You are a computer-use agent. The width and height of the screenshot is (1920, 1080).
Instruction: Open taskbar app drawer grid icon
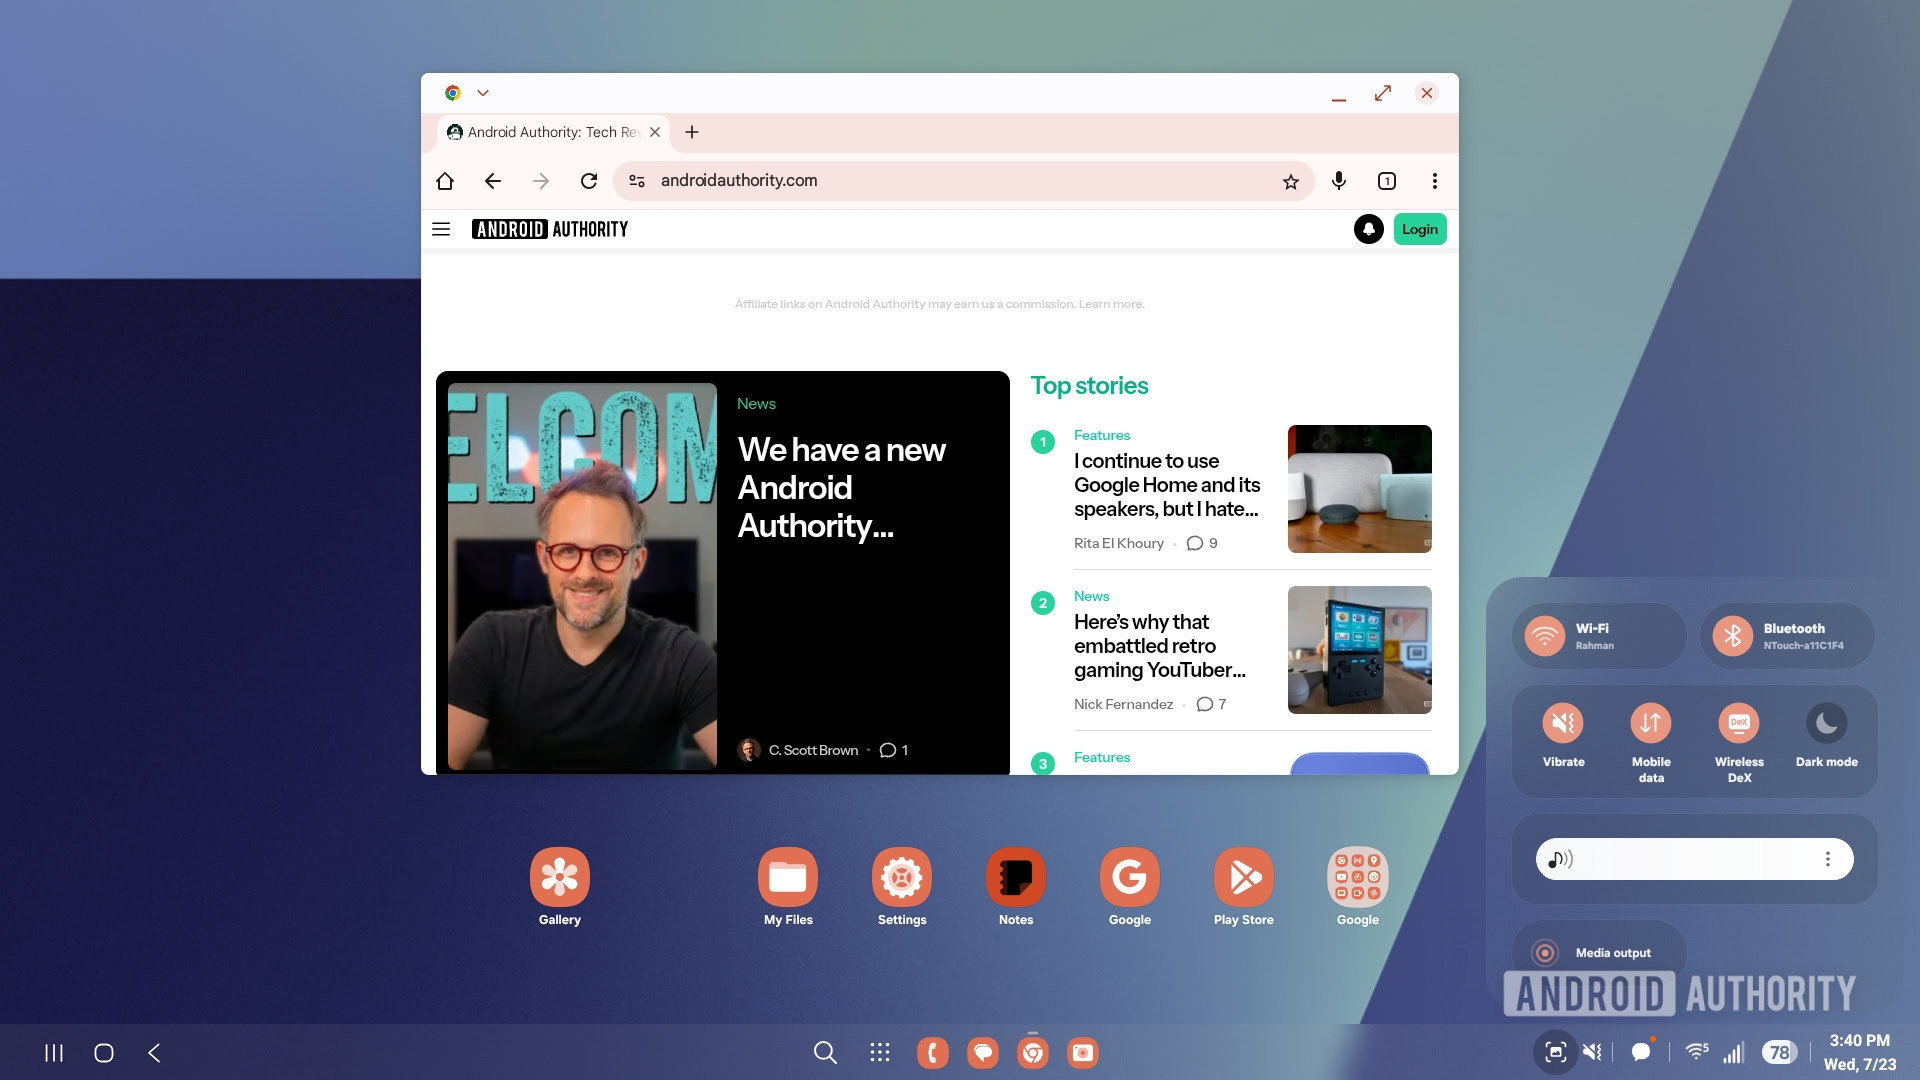pos(880,1052)
